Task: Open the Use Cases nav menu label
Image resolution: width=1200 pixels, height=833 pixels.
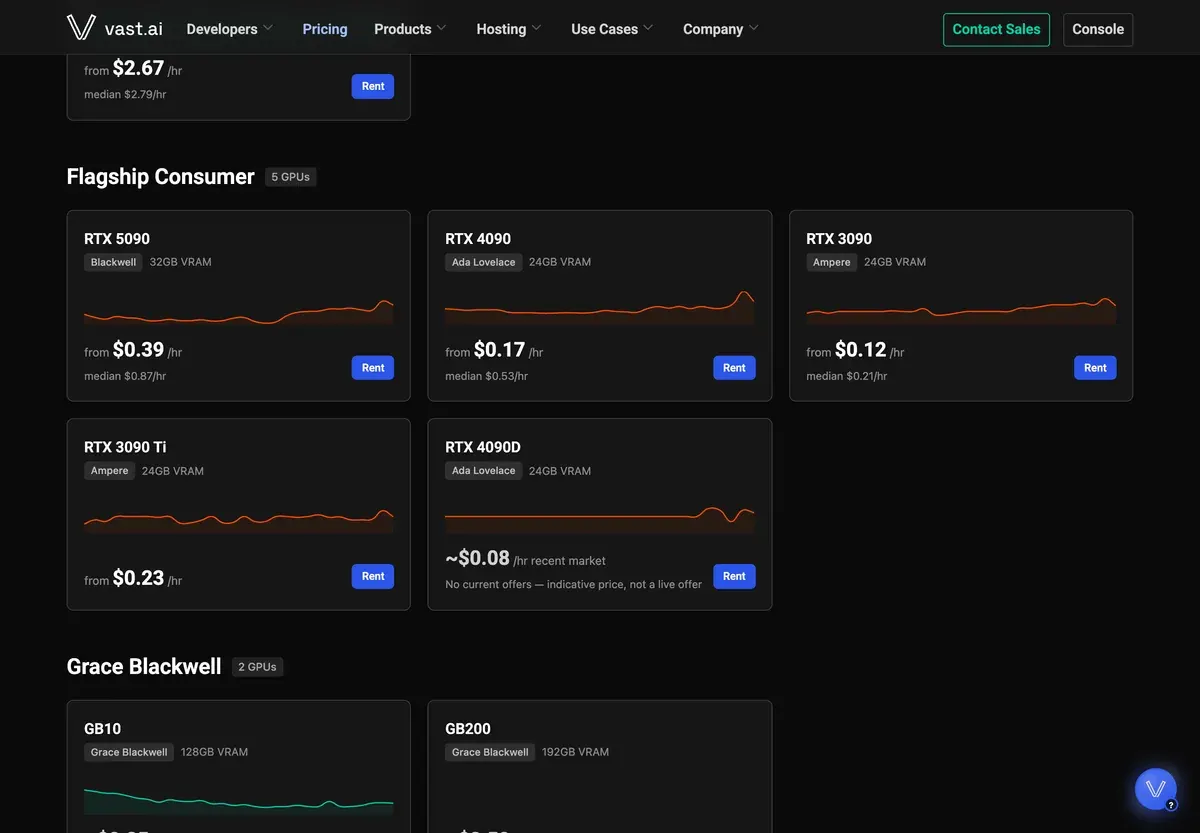Action: tap(604, 29)
